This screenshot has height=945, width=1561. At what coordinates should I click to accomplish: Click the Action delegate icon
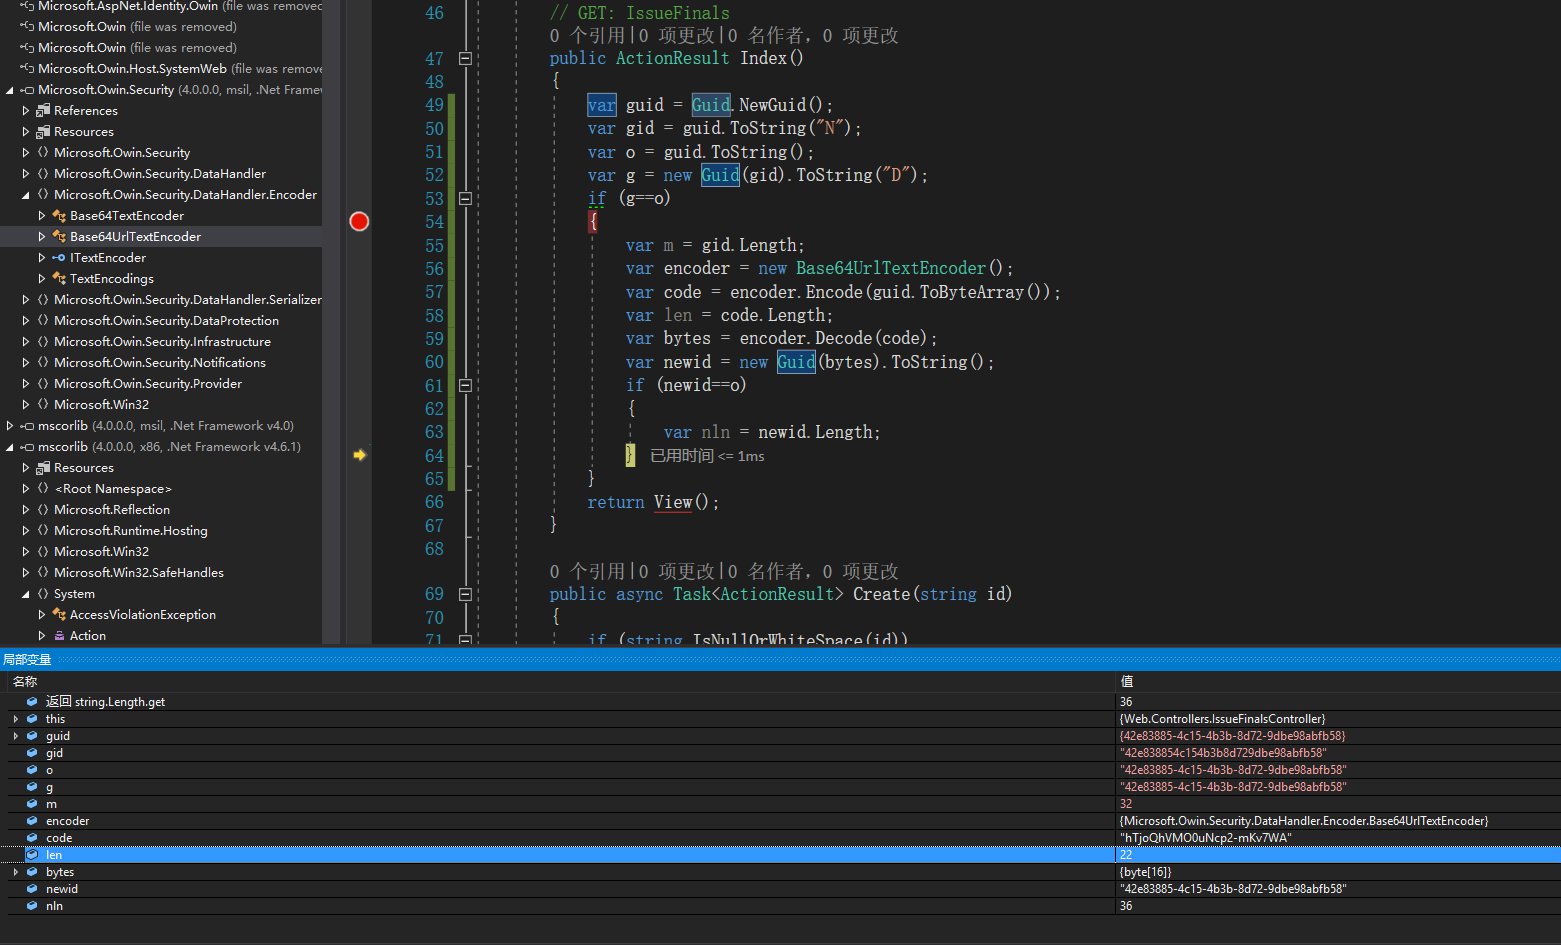(59, 636)
